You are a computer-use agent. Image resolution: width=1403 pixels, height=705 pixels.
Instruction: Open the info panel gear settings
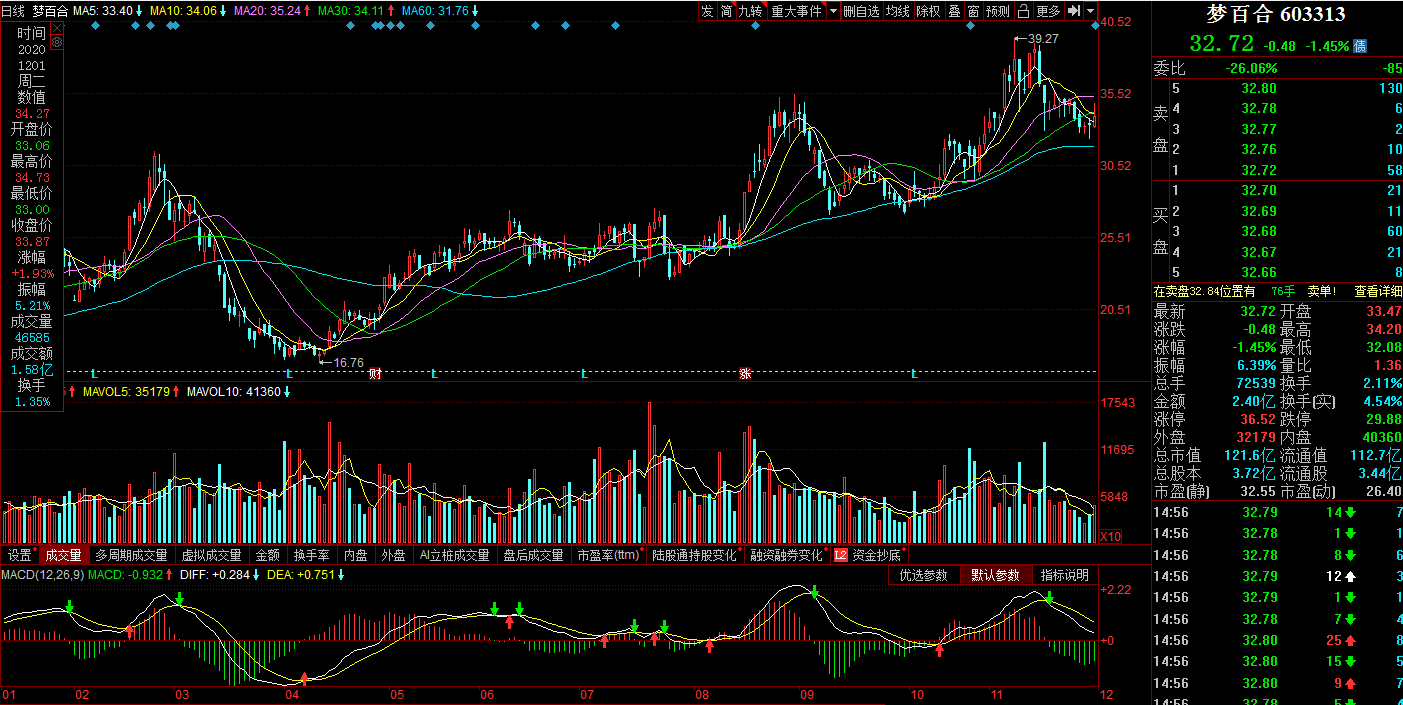click(x=56, y=42)
